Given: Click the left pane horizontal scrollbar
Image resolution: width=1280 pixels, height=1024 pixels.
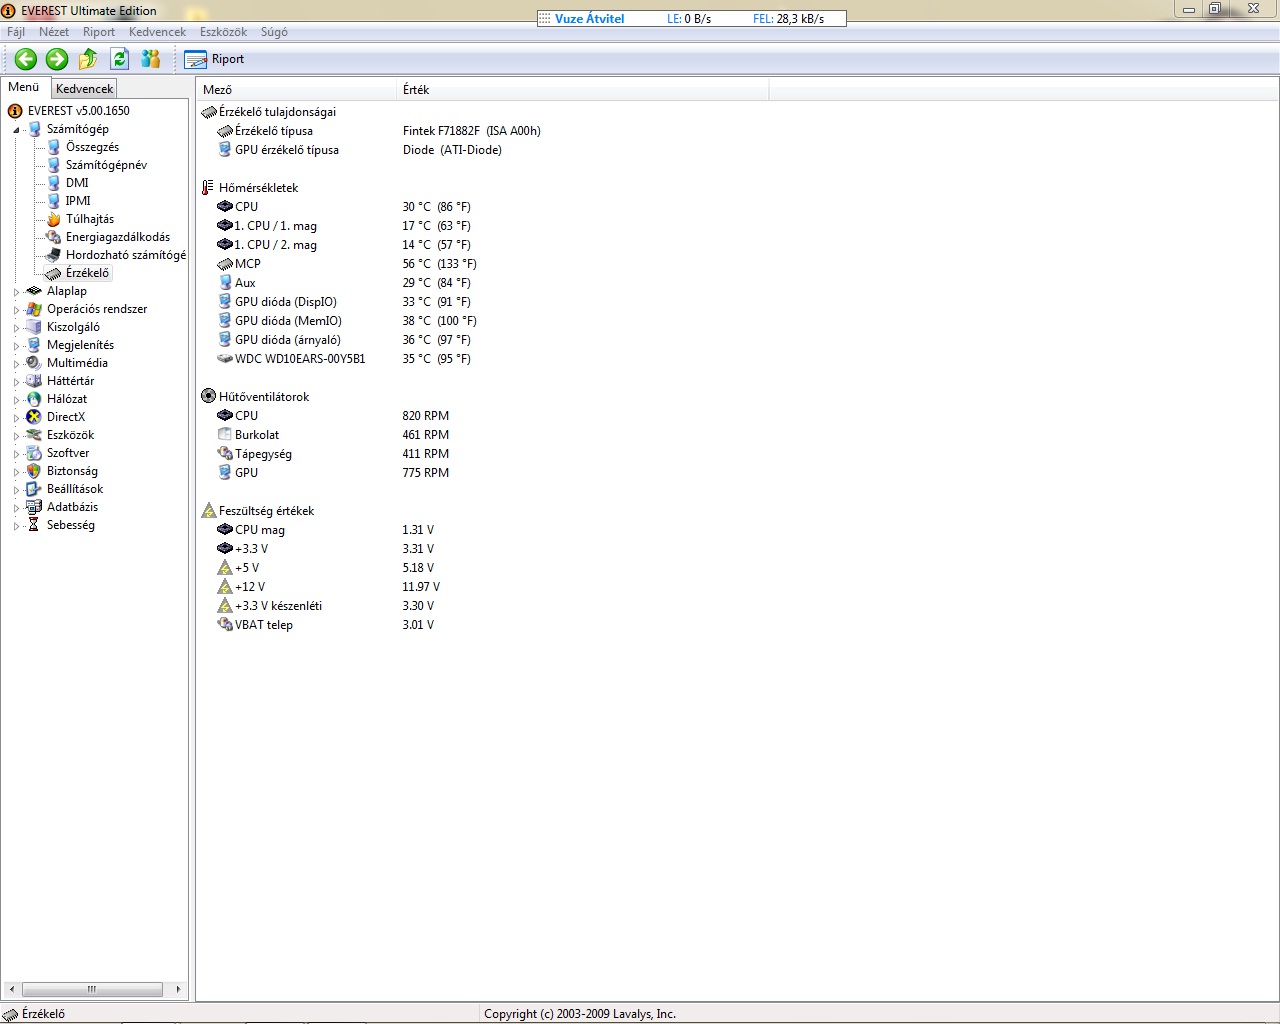Looking at the screenshot, I should coord(92,989).
